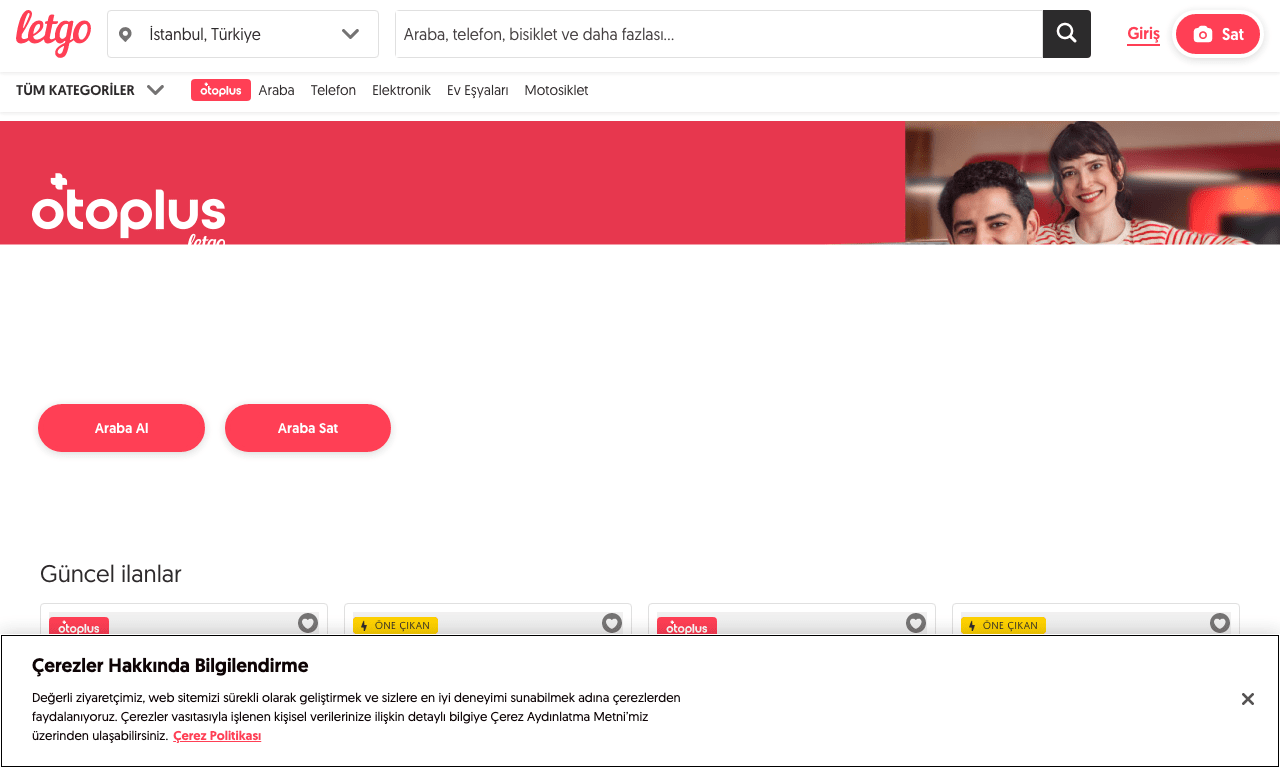Expand the TÜM KATEGORİLER menu
Screen dimensions: 1280x768
click(75, 90)
